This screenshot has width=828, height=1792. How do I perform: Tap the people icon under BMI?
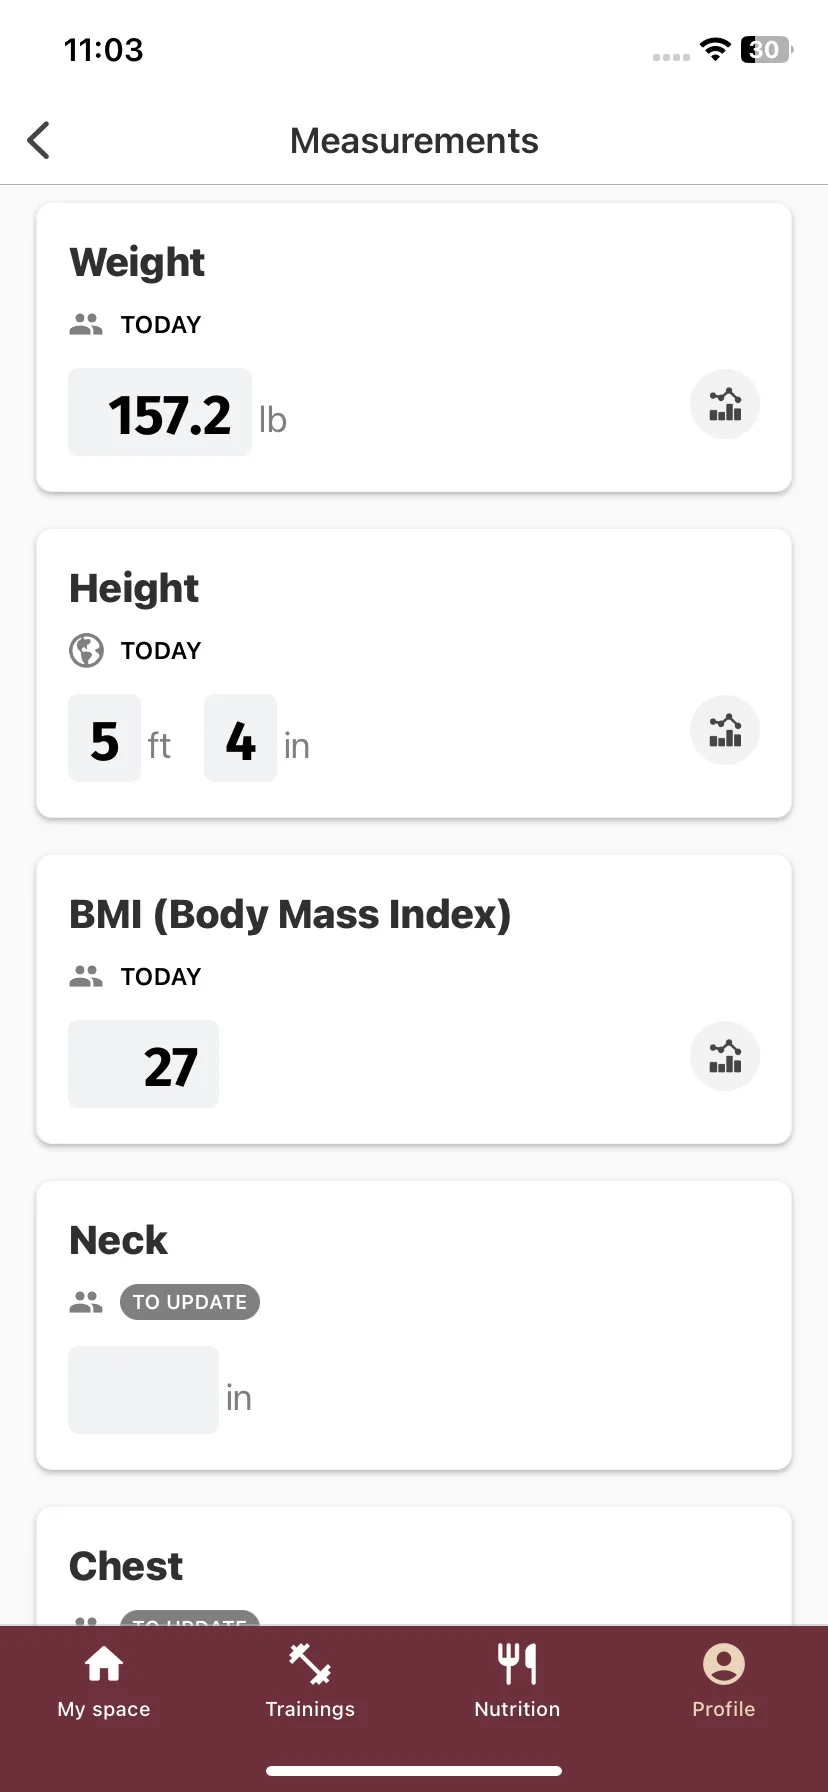(86, 976)
